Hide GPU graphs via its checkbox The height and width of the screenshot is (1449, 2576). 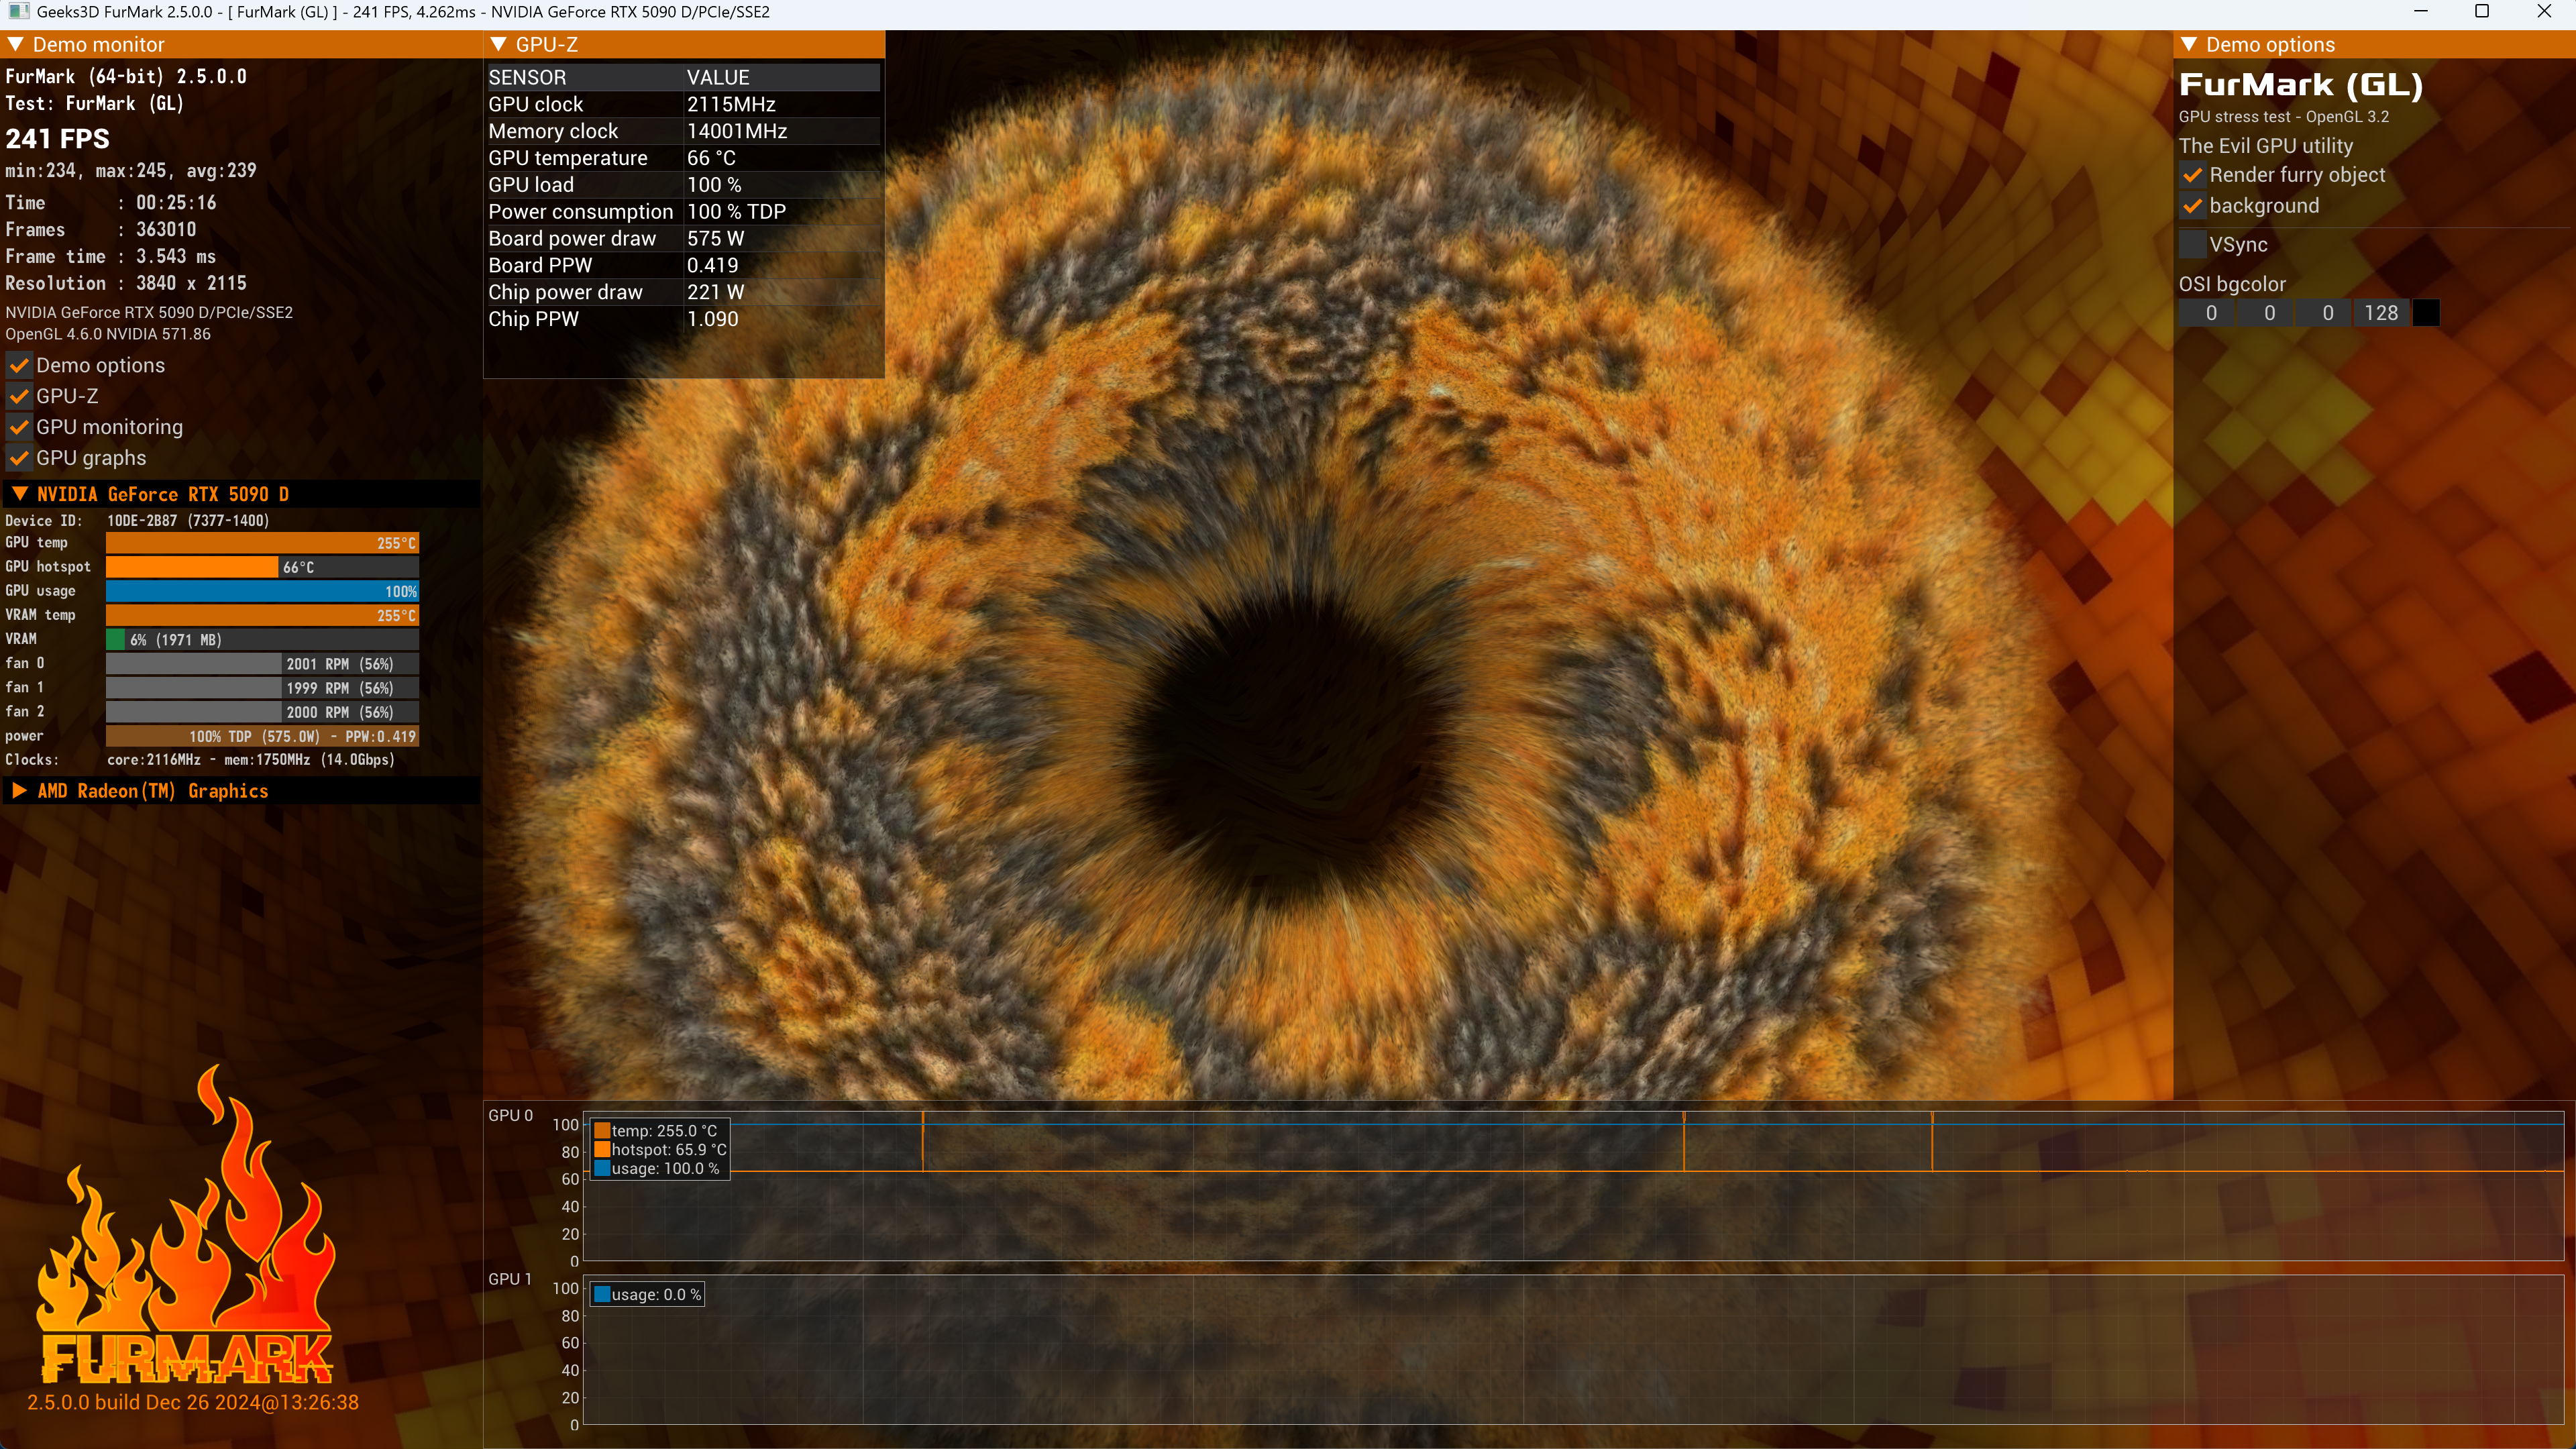point(19,458)
